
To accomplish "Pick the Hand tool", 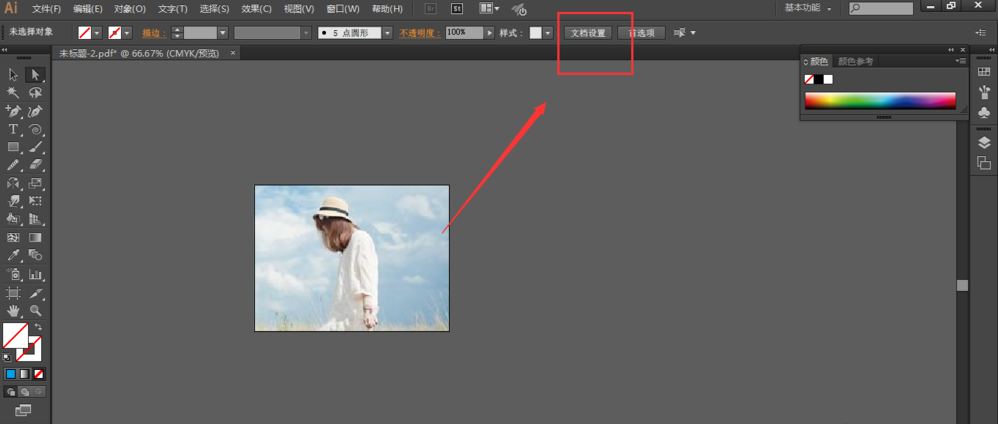I will click(14, 311).
